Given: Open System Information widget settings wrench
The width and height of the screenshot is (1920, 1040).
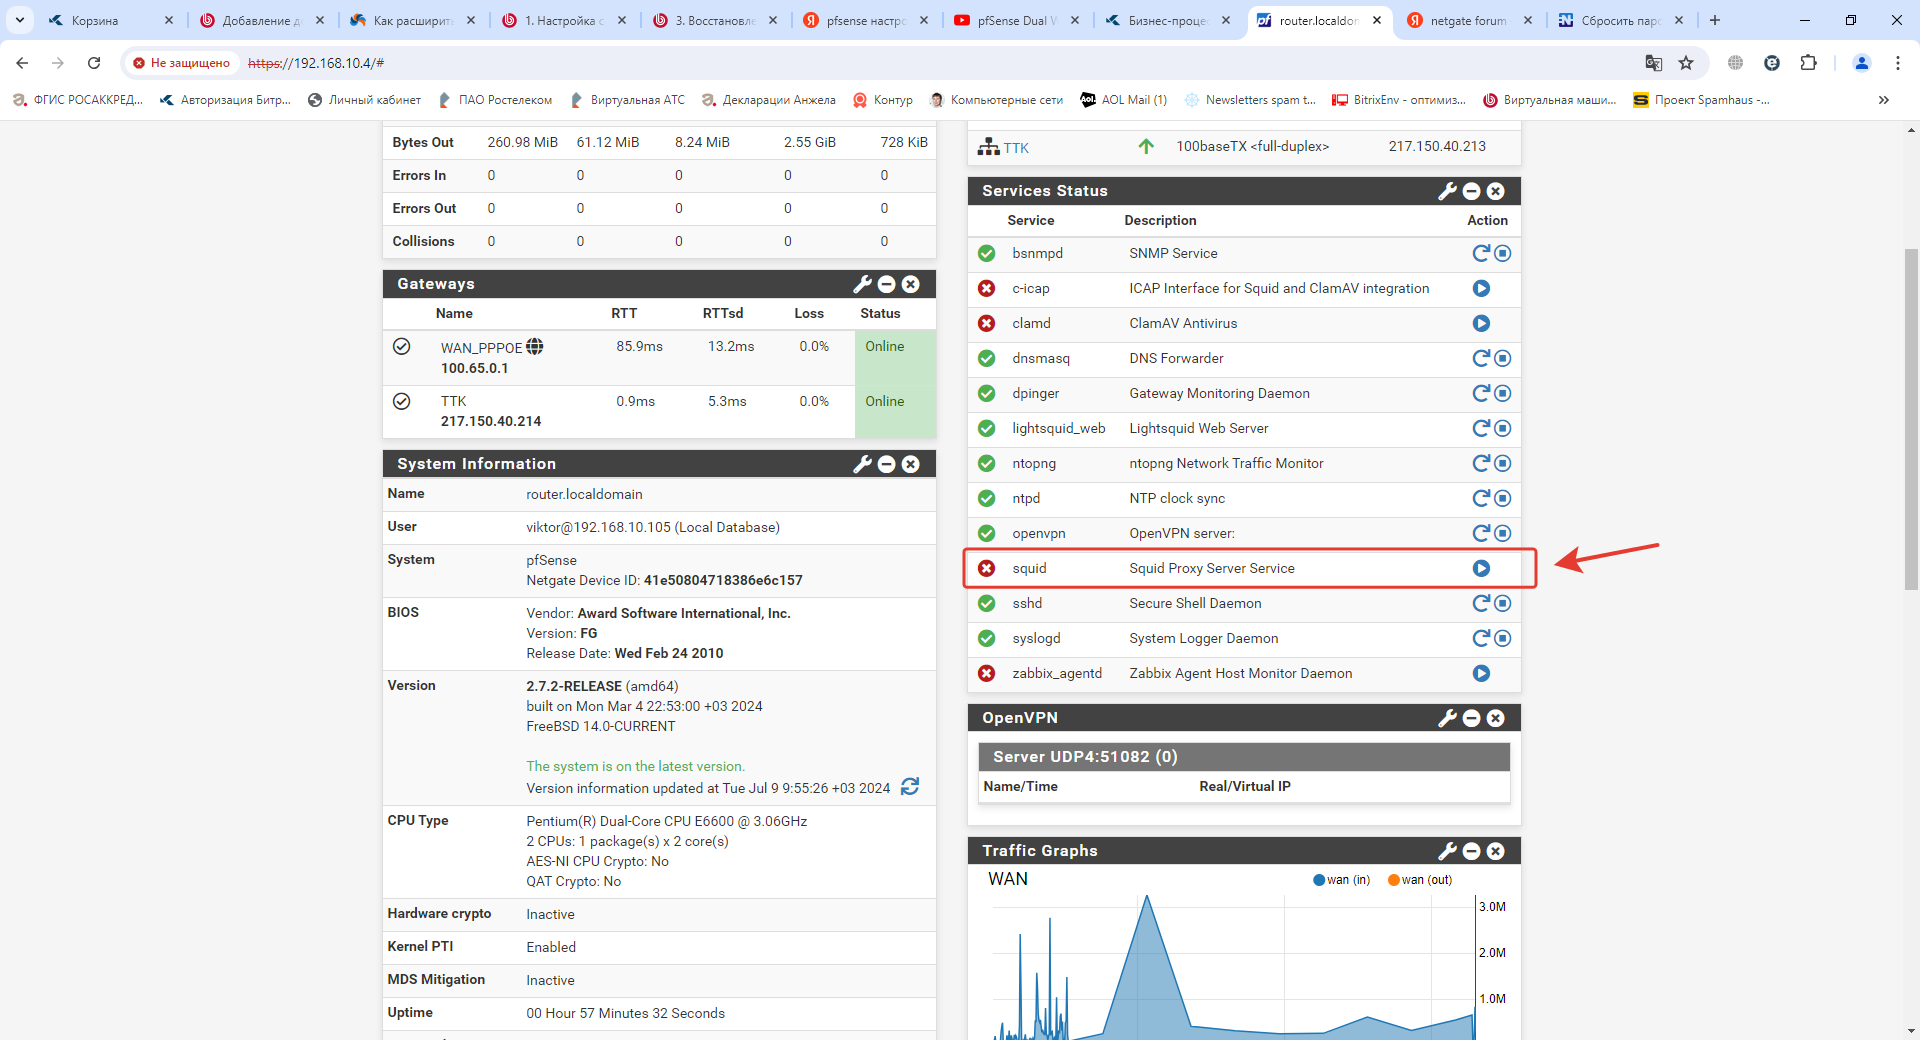Looking at the screenshot, I should [862, 464].
